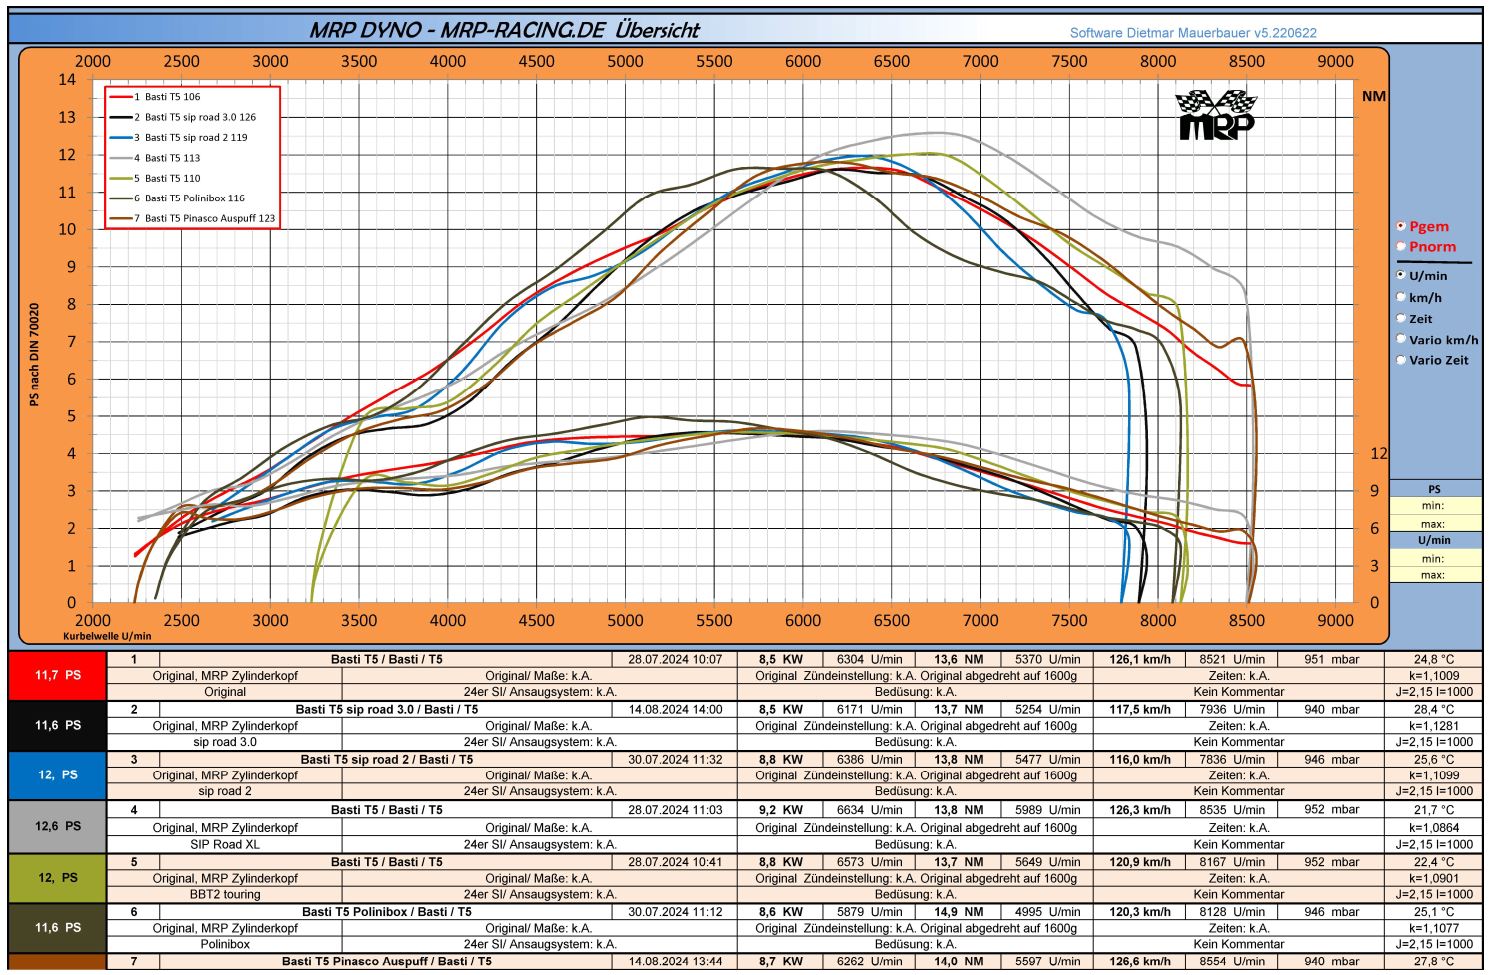
Task: Click the date 30.07.2024 11:32 cell
Action: point(675,760)
